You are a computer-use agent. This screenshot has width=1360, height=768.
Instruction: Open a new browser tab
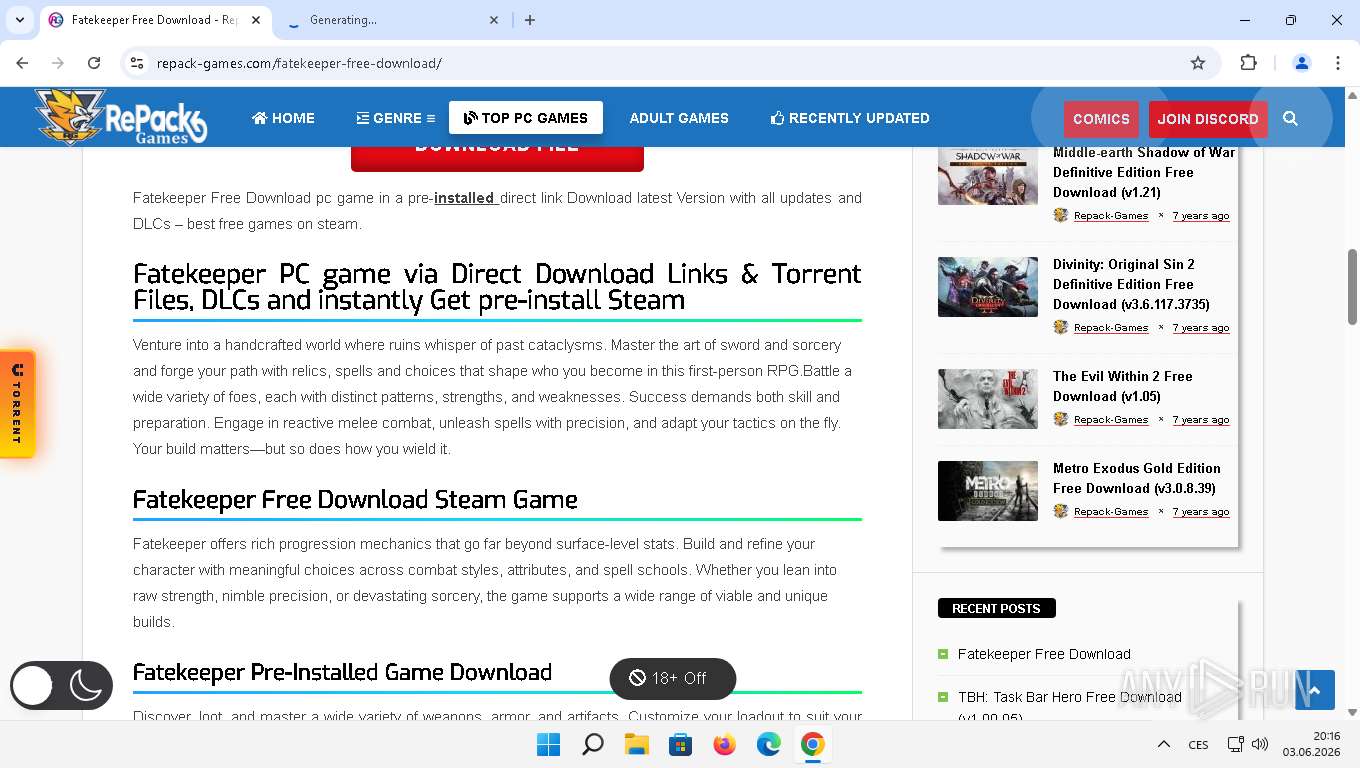[x=530, y=20]
